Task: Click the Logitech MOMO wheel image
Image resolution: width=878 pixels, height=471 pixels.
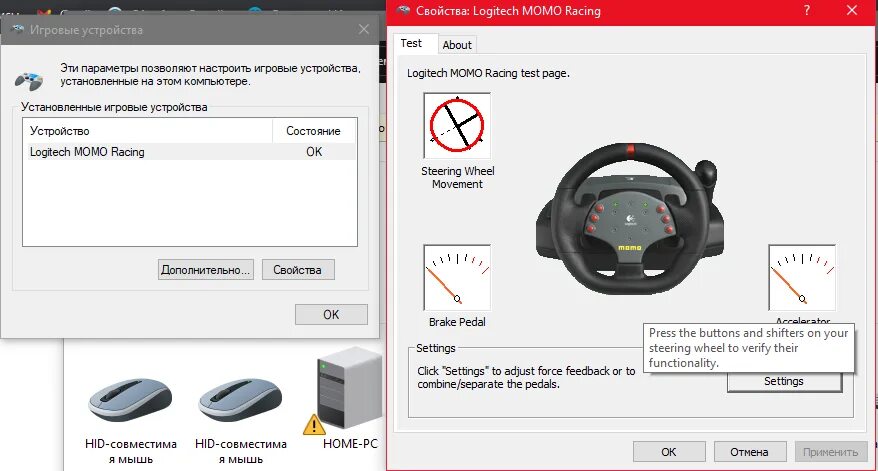Action: coord(630,218)
